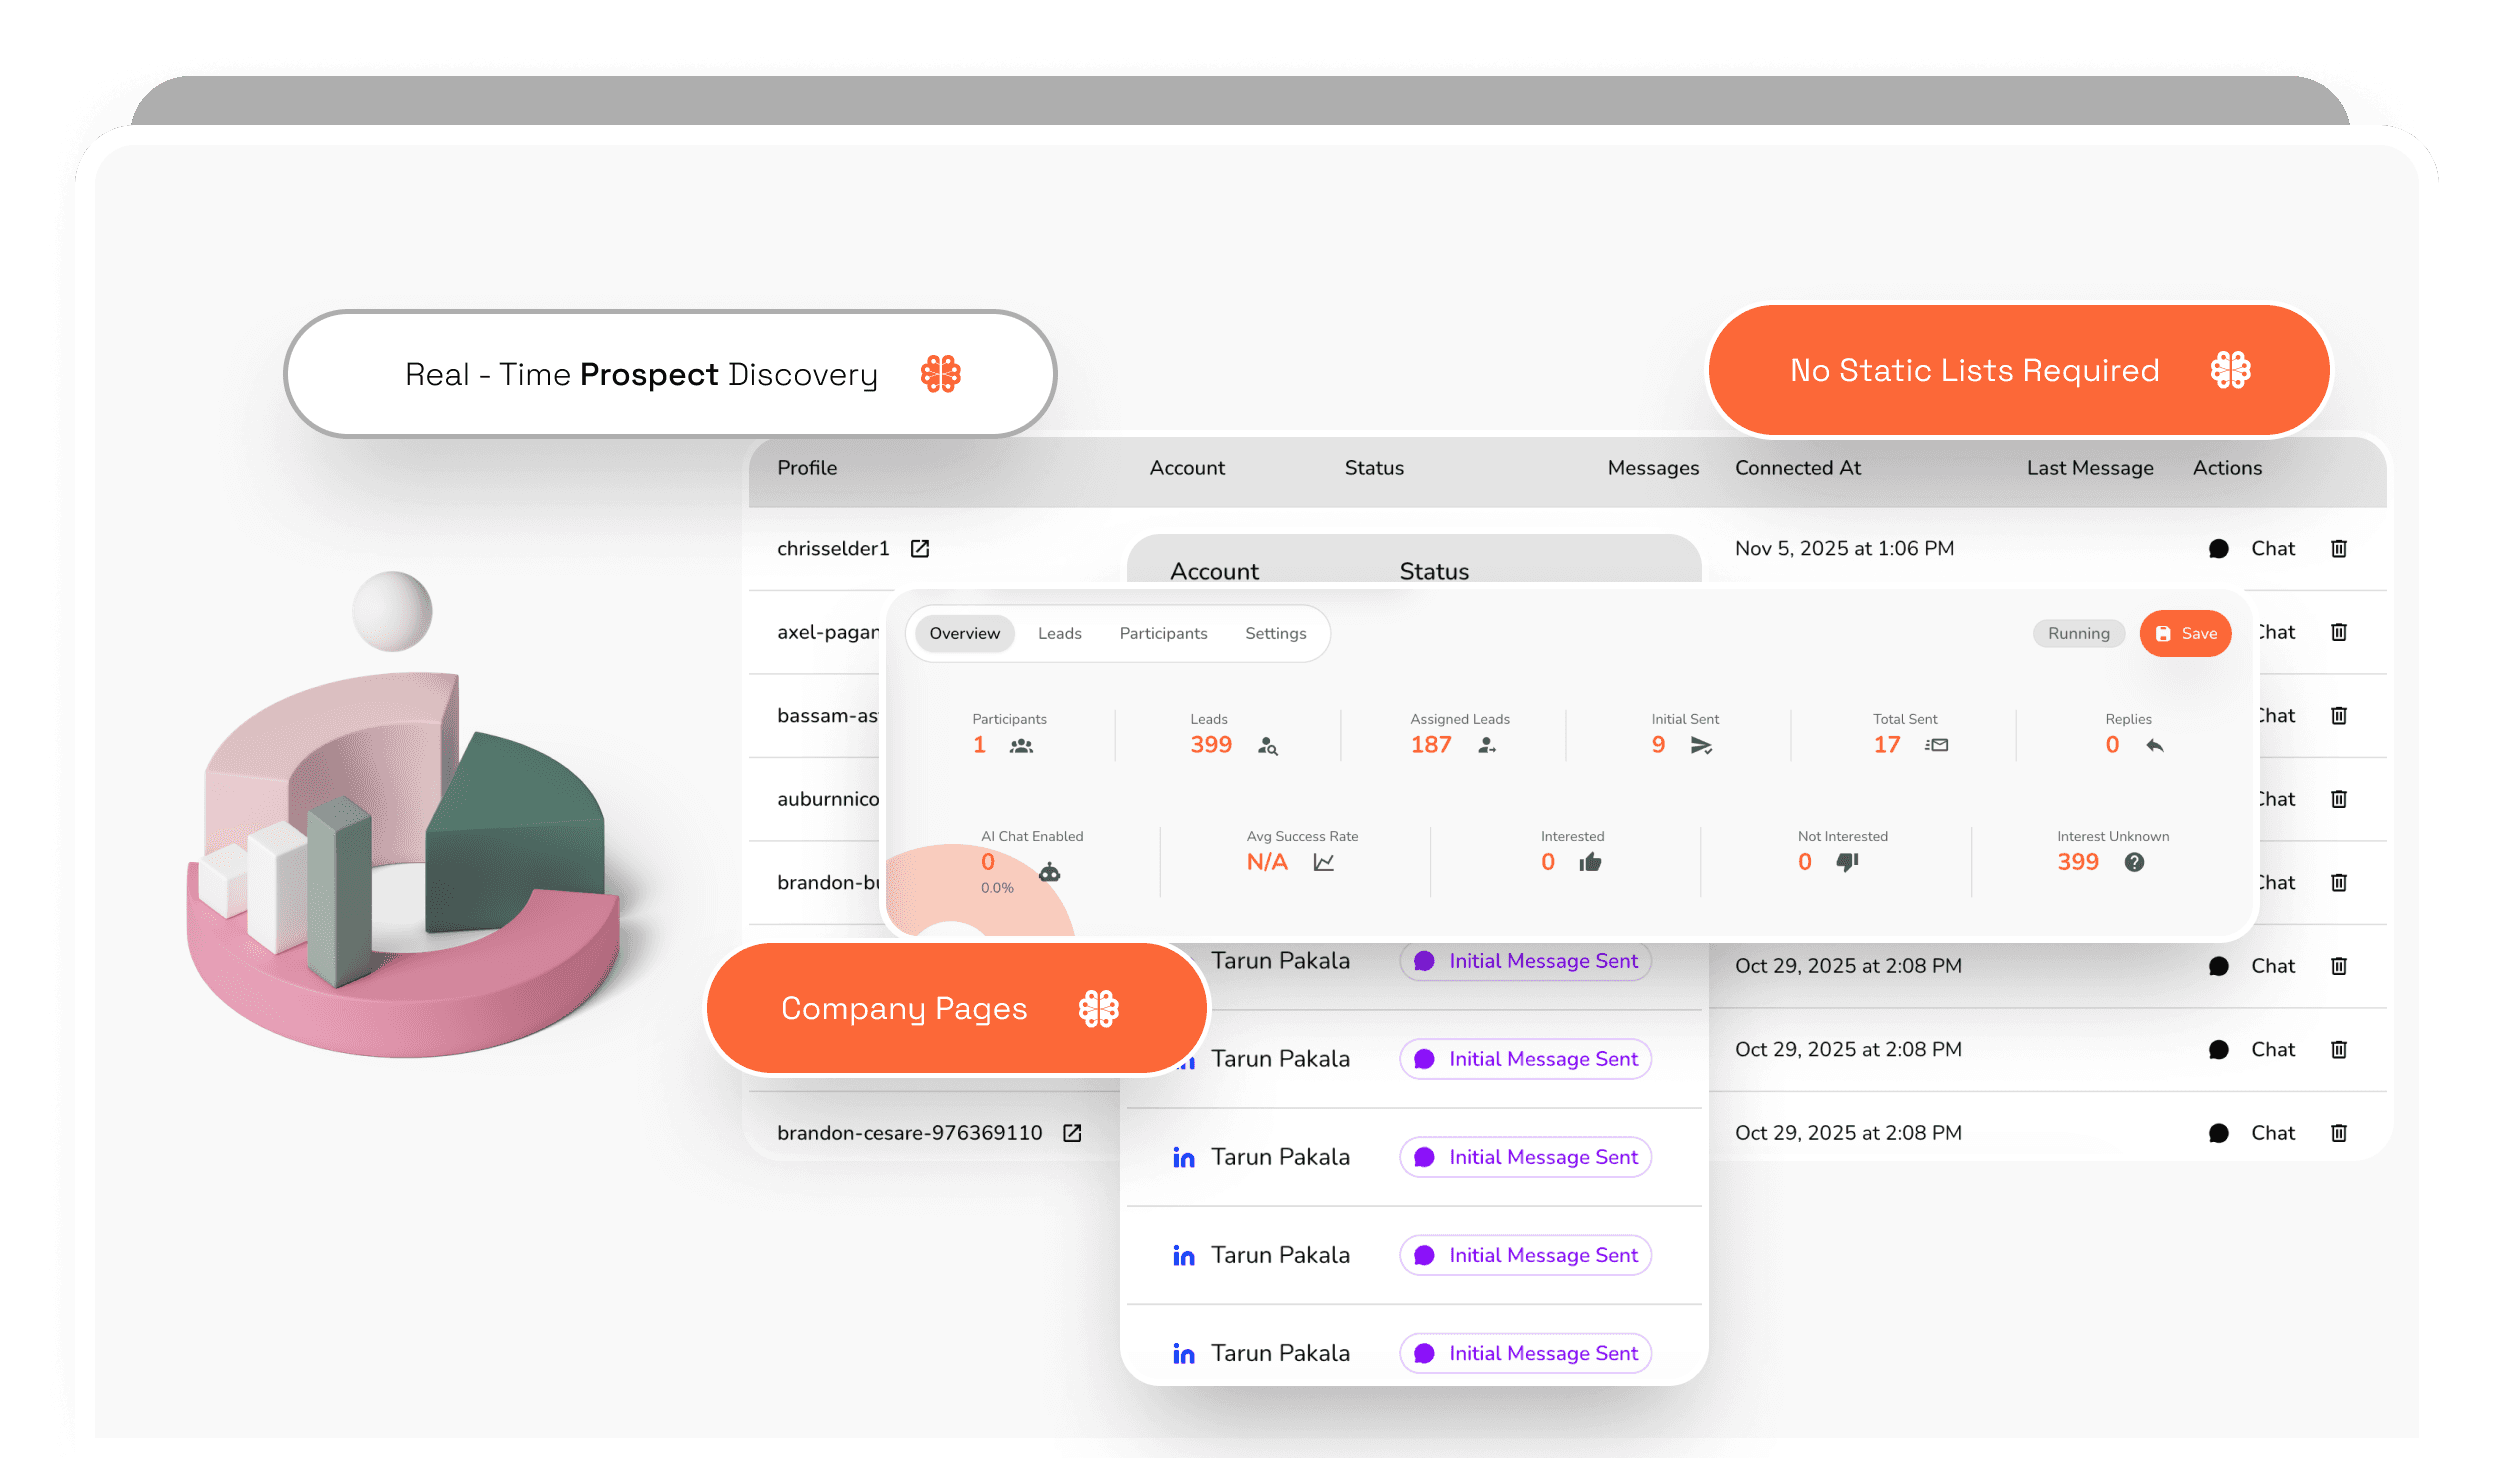2513x1458 pixels.
Task: Go to the Settings tab
Action: pyautogui.click(x=1275, y=633)
